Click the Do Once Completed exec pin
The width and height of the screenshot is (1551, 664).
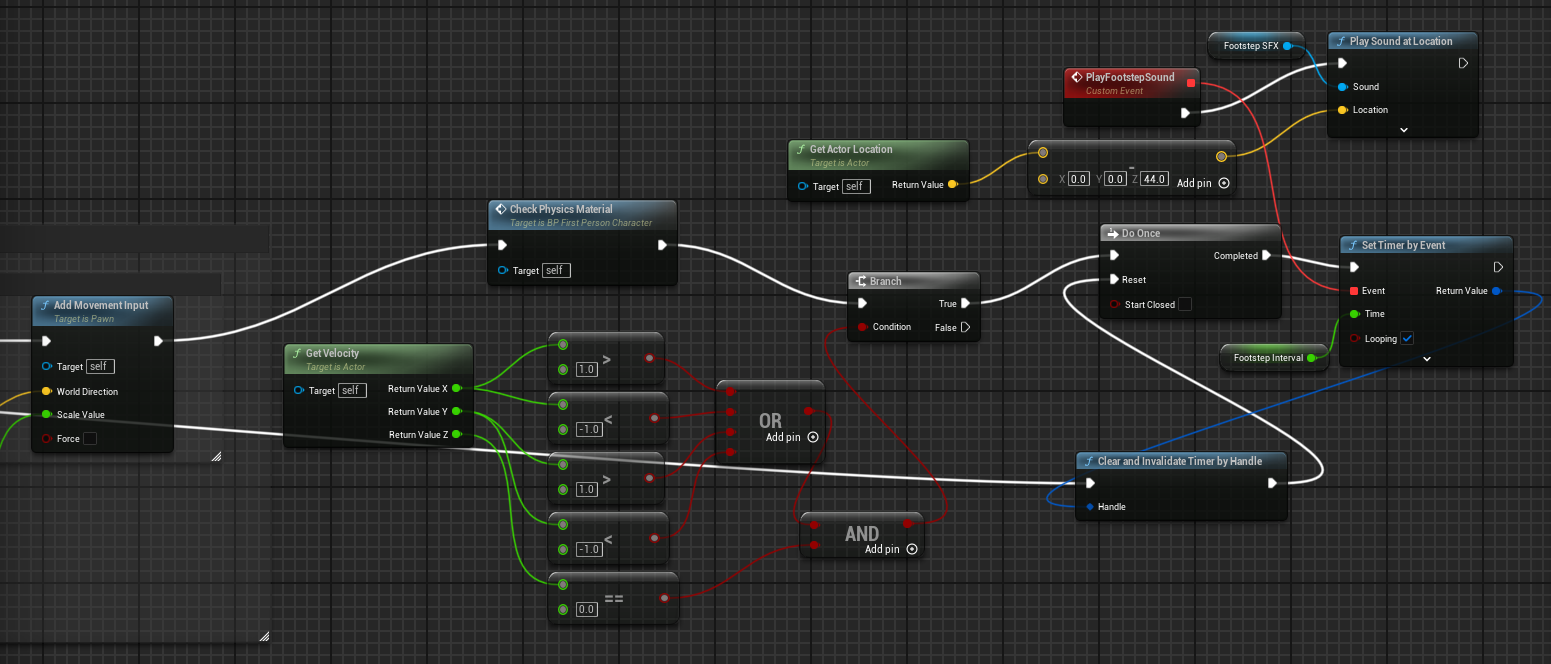point(1266,256)
